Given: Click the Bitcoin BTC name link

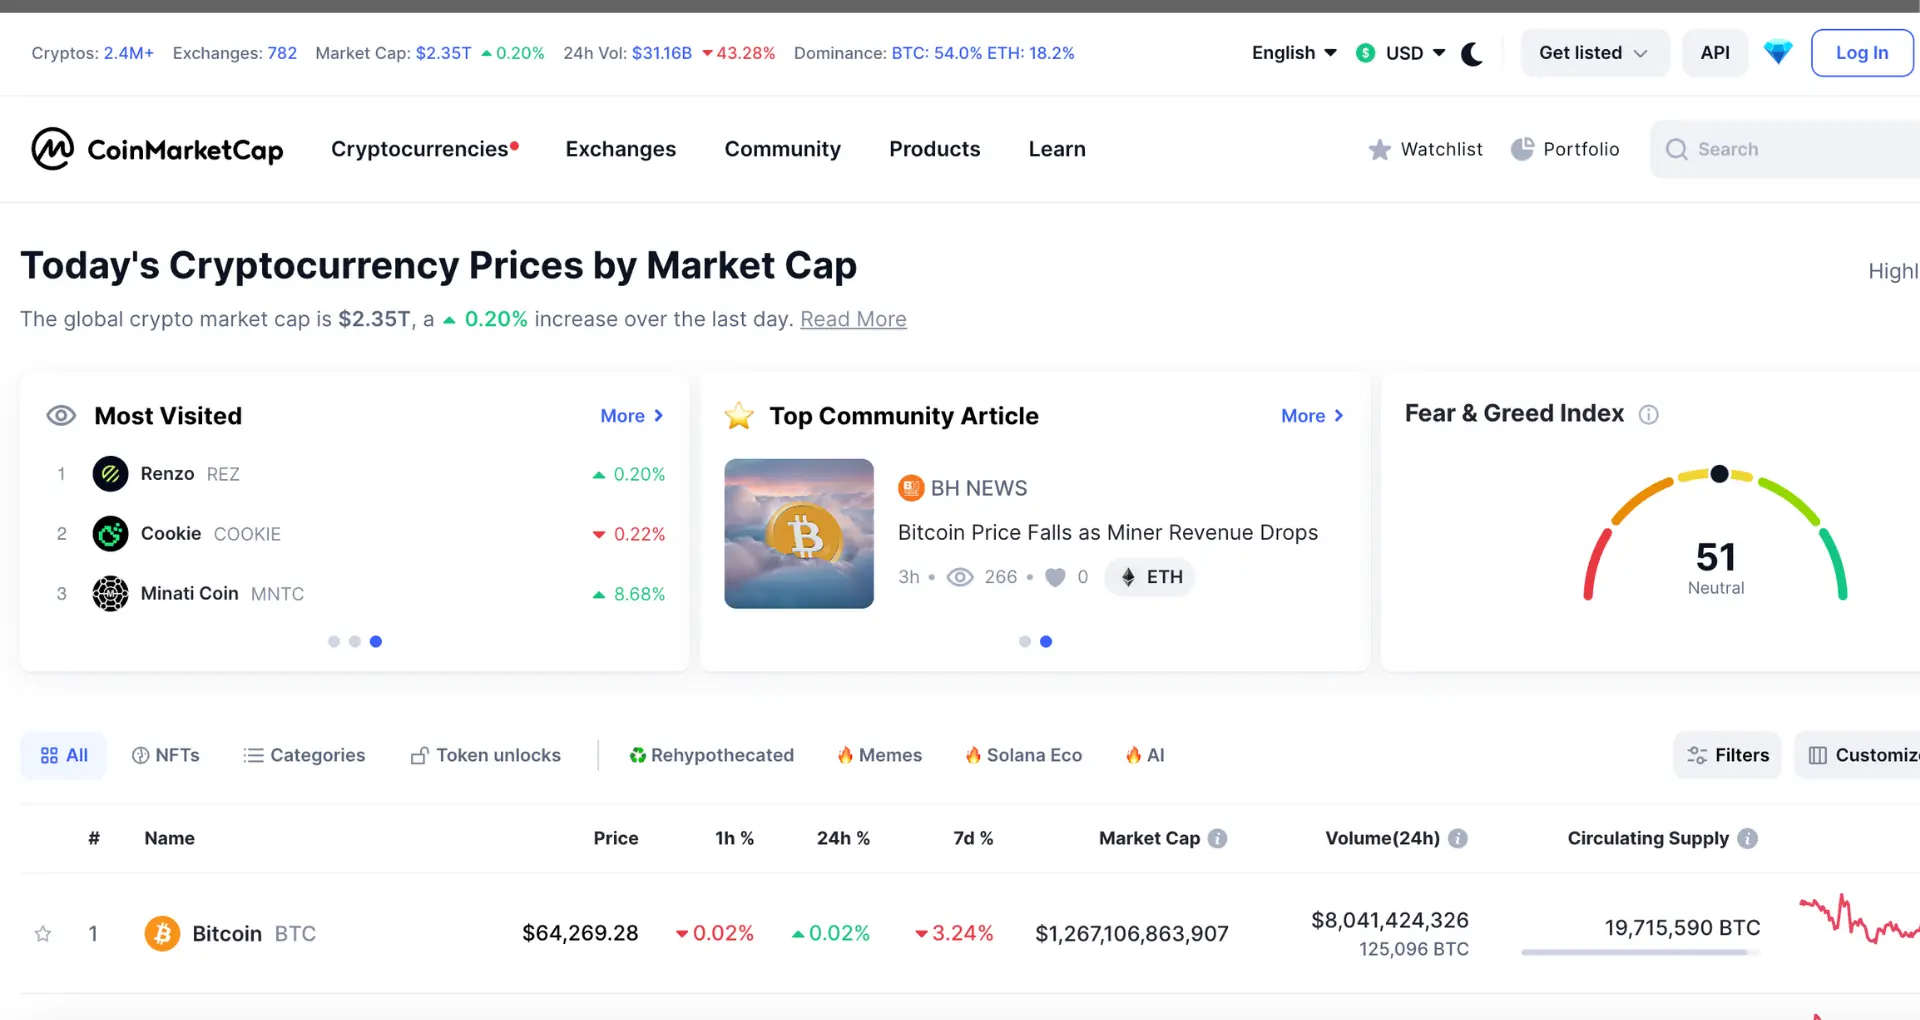Looking at the screenshot, I should pos(254,934).
